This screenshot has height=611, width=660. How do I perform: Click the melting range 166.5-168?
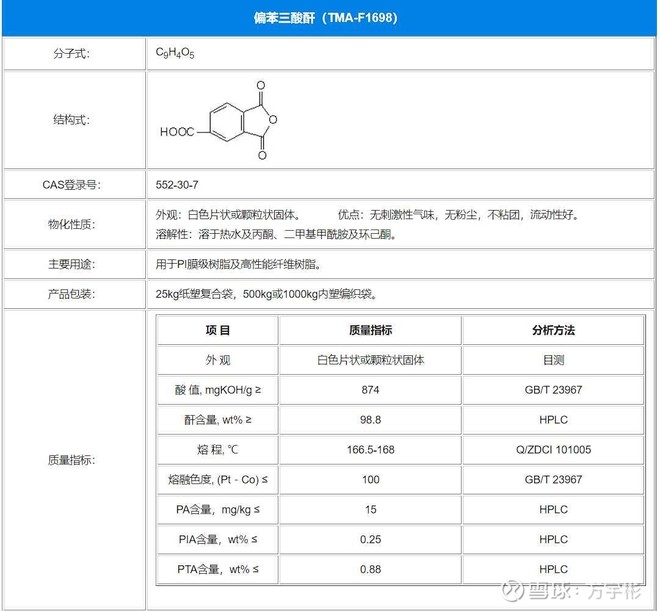point(370,450)
